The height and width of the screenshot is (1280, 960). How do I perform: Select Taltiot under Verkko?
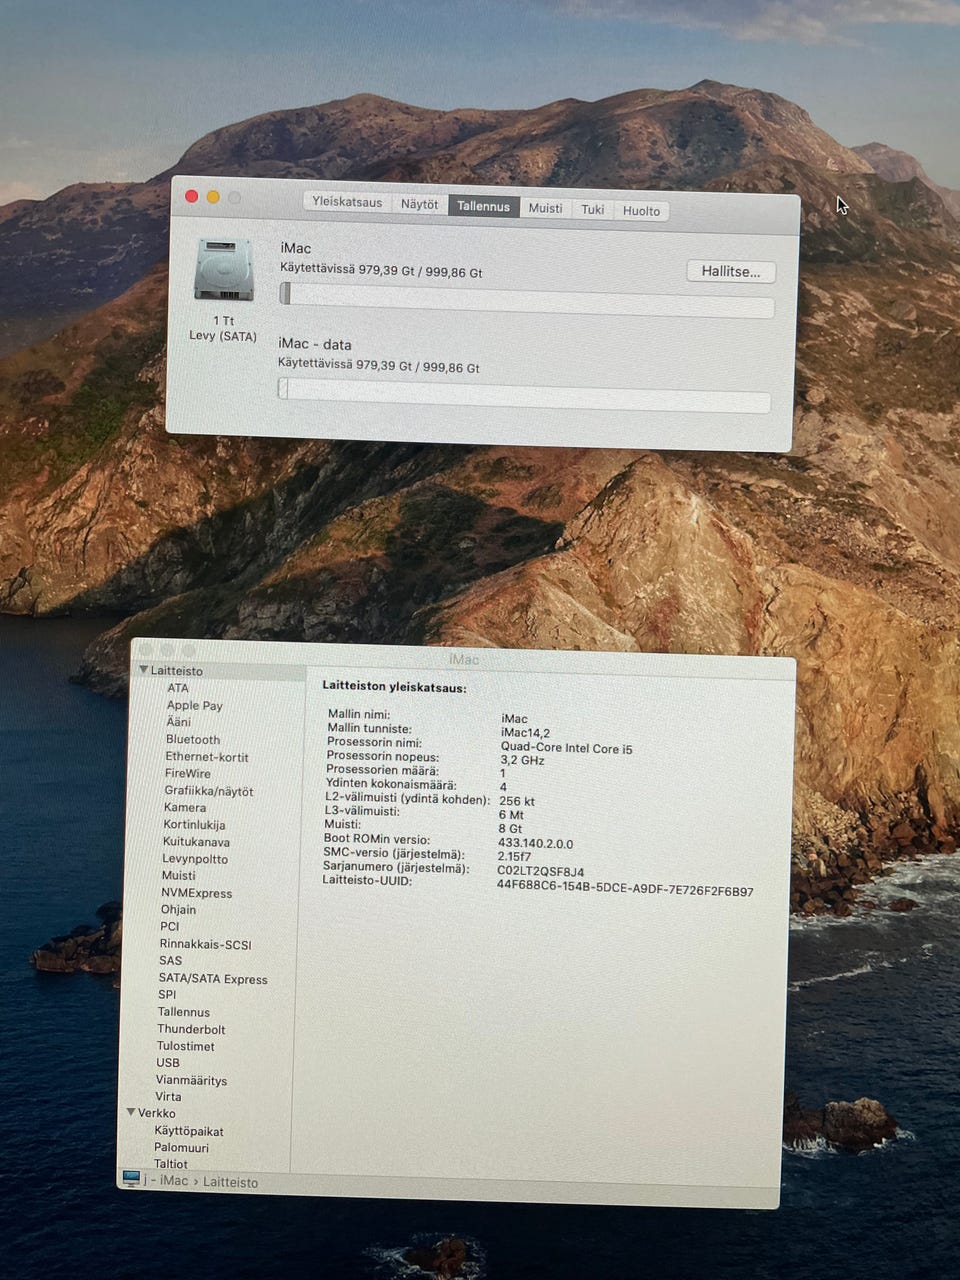171,1164
